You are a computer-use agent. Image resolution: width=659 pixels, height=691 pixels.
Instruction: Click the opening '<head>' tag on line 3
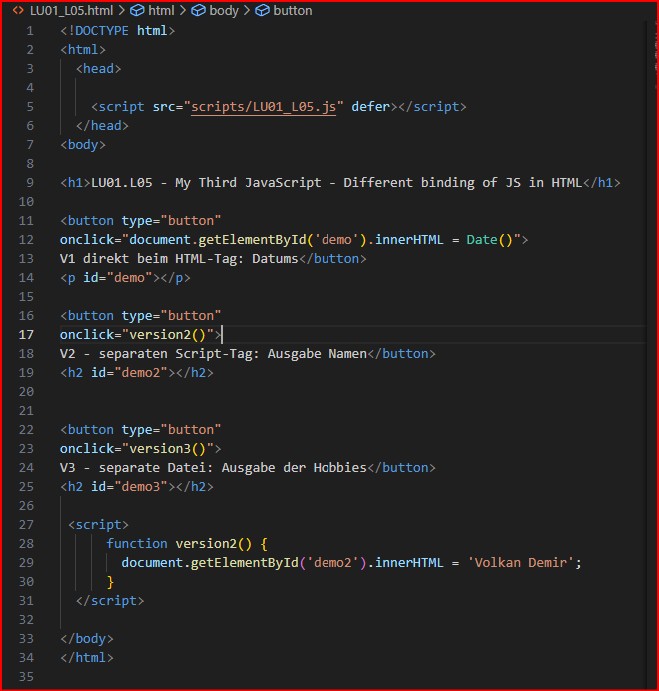coord(98,69)
